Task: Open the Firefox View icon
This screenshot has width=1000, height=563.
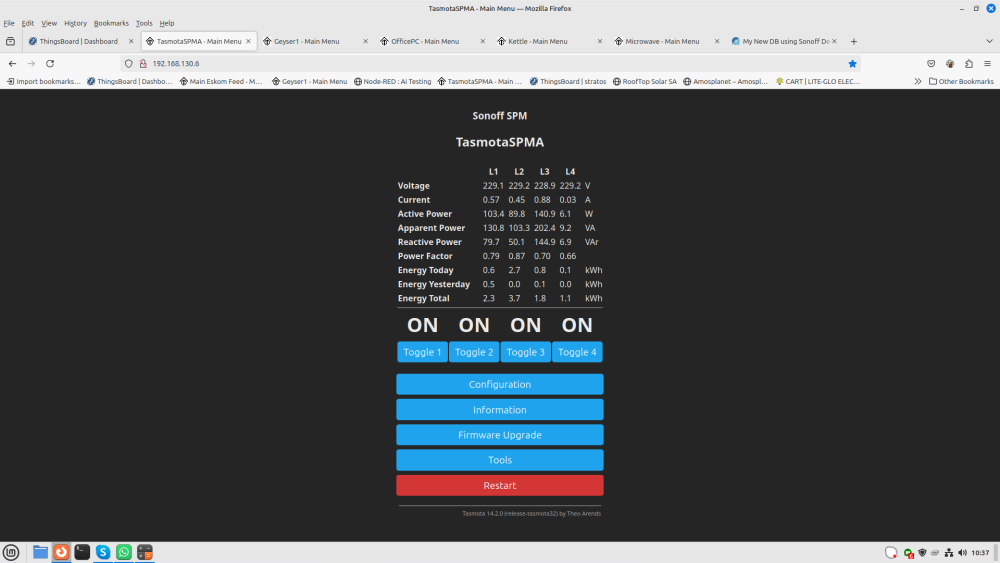Action: coord(10,41)
